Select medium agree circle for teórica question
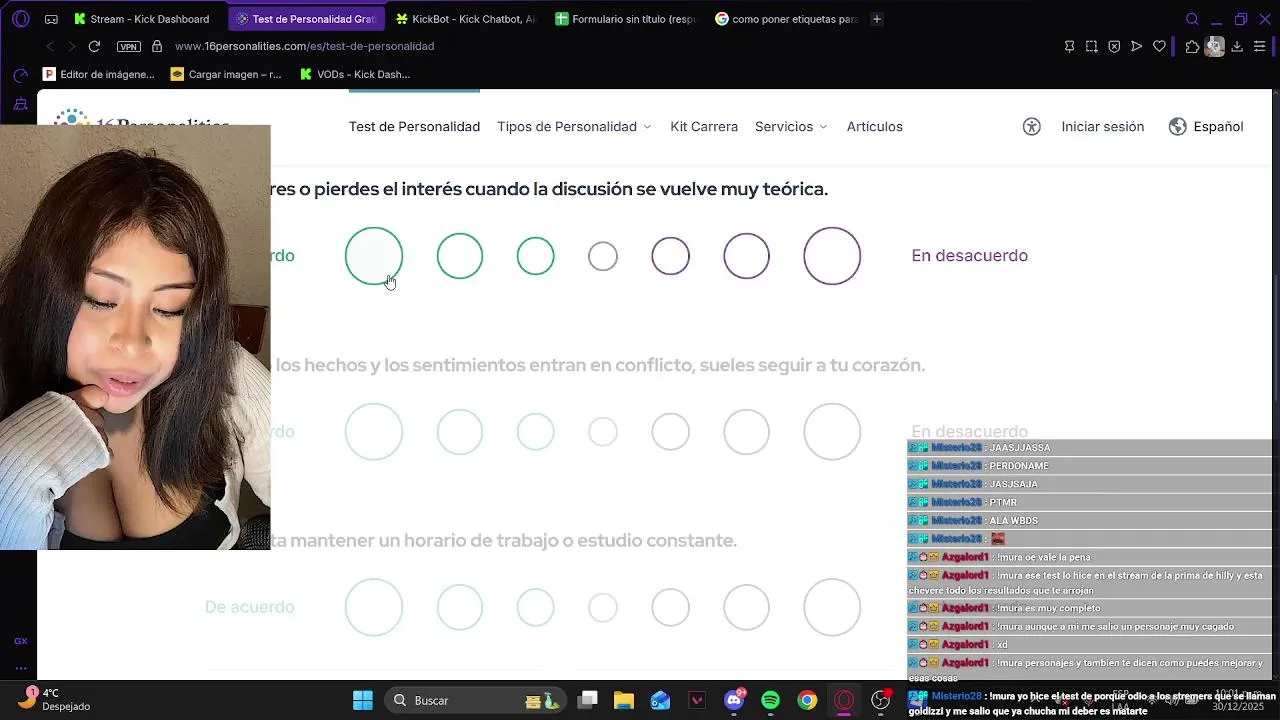The width and height of the screenshot is (1280, 720). [460, 256]
